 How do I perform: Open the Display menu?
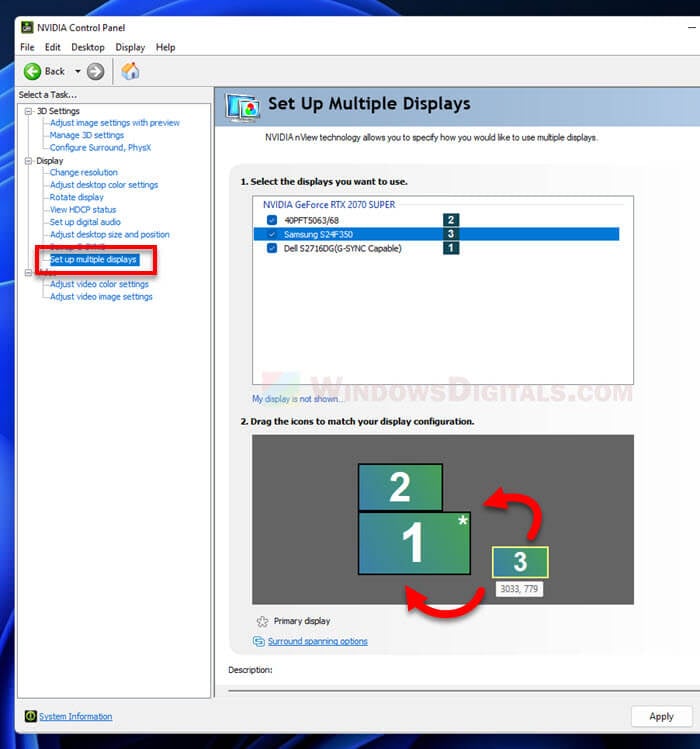130,47
